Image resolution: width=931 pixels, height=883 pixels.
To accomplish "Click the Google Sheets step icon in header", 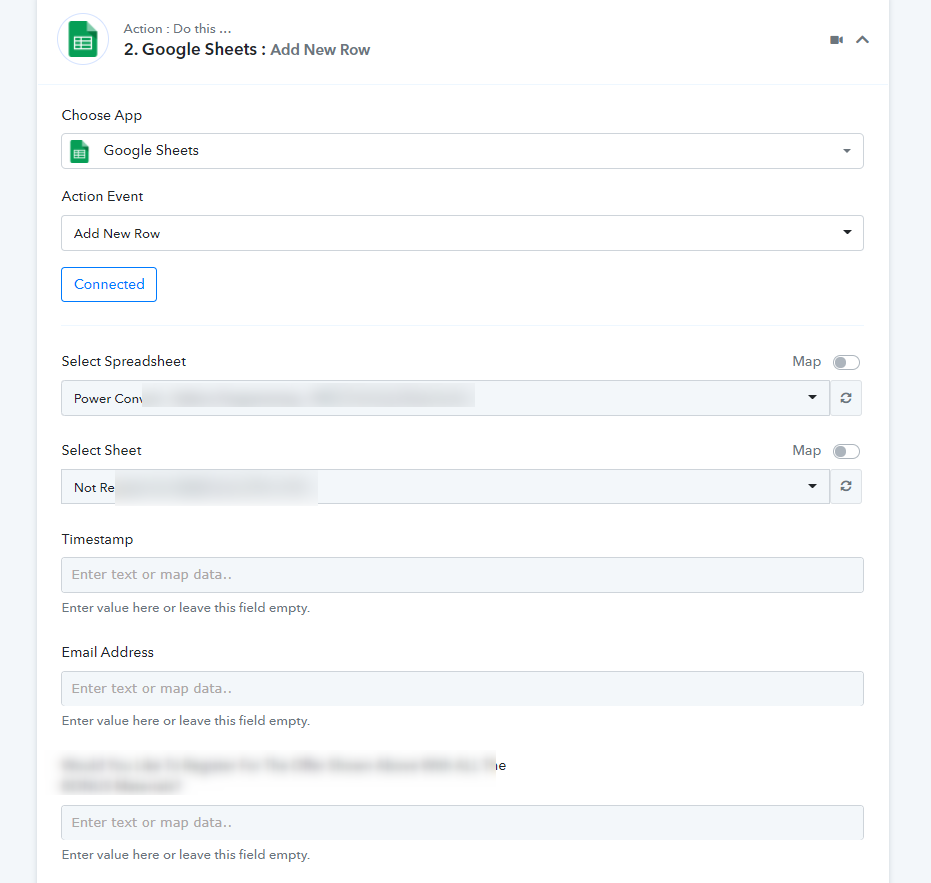I will pyautogui.click(x=83, y=39).
